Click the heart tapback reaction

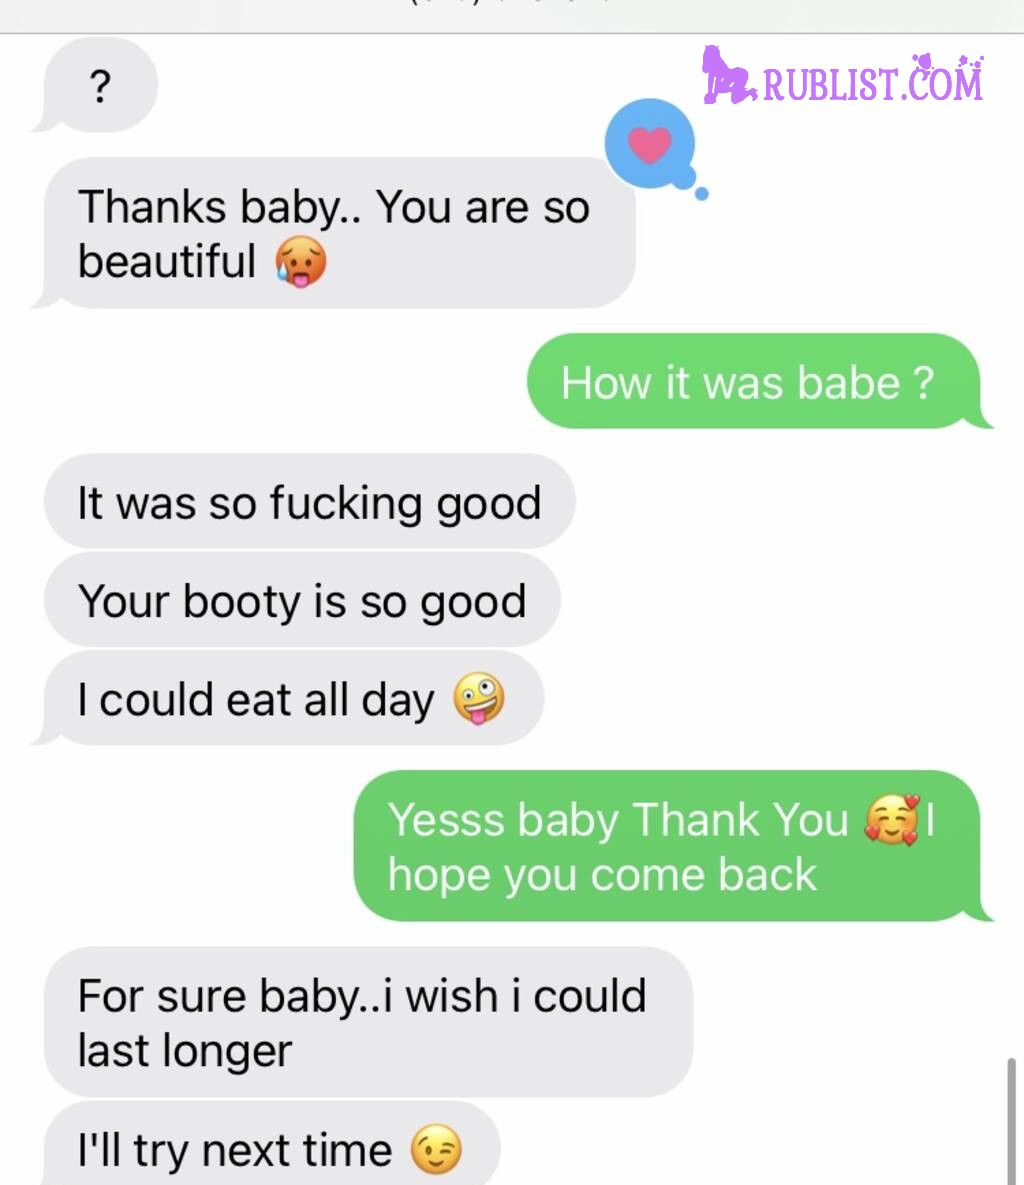tap(650, 144)
